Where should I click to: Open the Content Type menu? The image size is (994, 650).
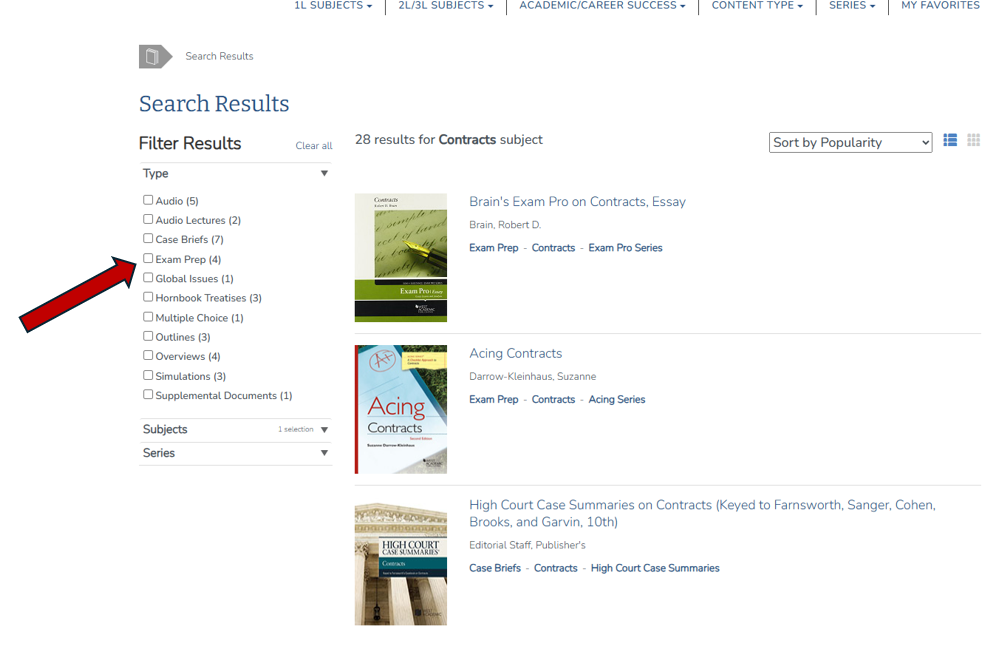click(x=756, y=6)
